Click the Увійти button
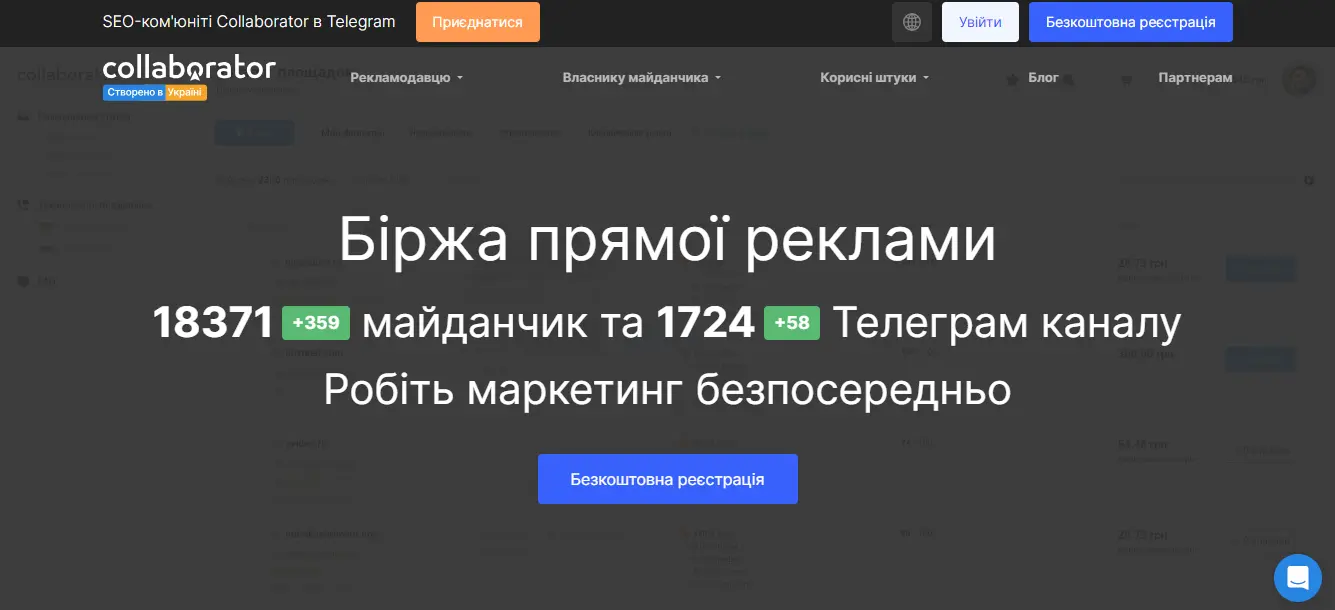1335x610 pixels. [x=980, y=22]
